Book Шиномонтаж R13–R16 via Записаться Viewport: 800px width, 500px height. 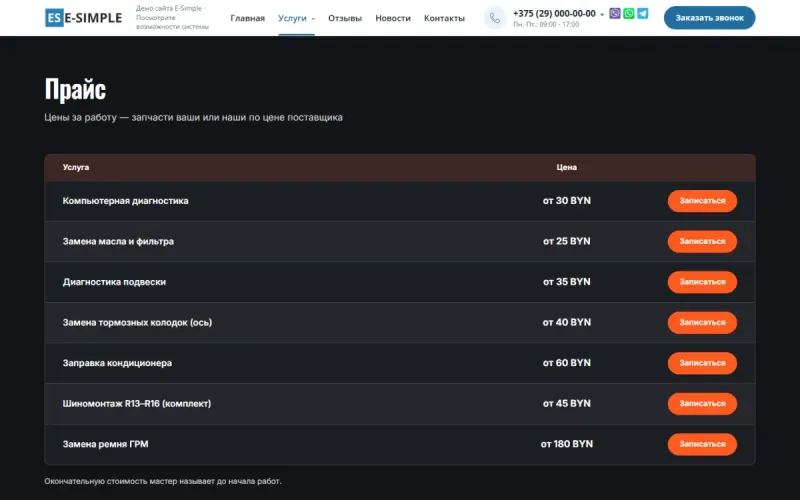pos(702,404)
